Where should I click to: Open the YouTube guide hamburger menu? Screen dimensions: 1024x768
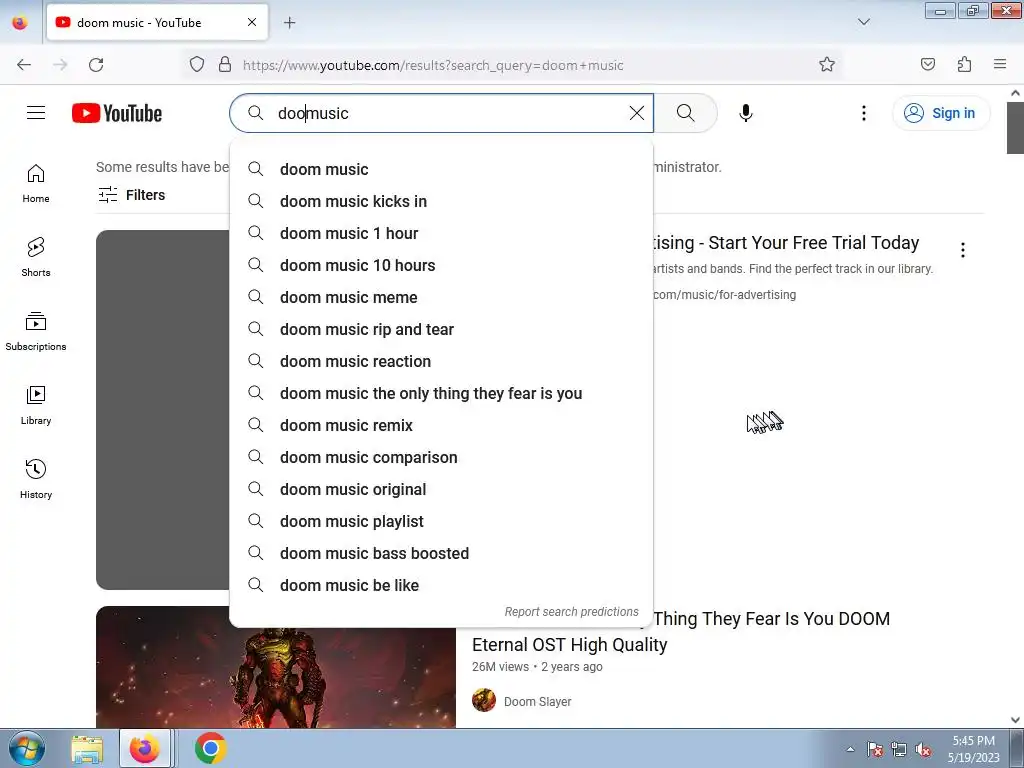(x=36, y=113)
